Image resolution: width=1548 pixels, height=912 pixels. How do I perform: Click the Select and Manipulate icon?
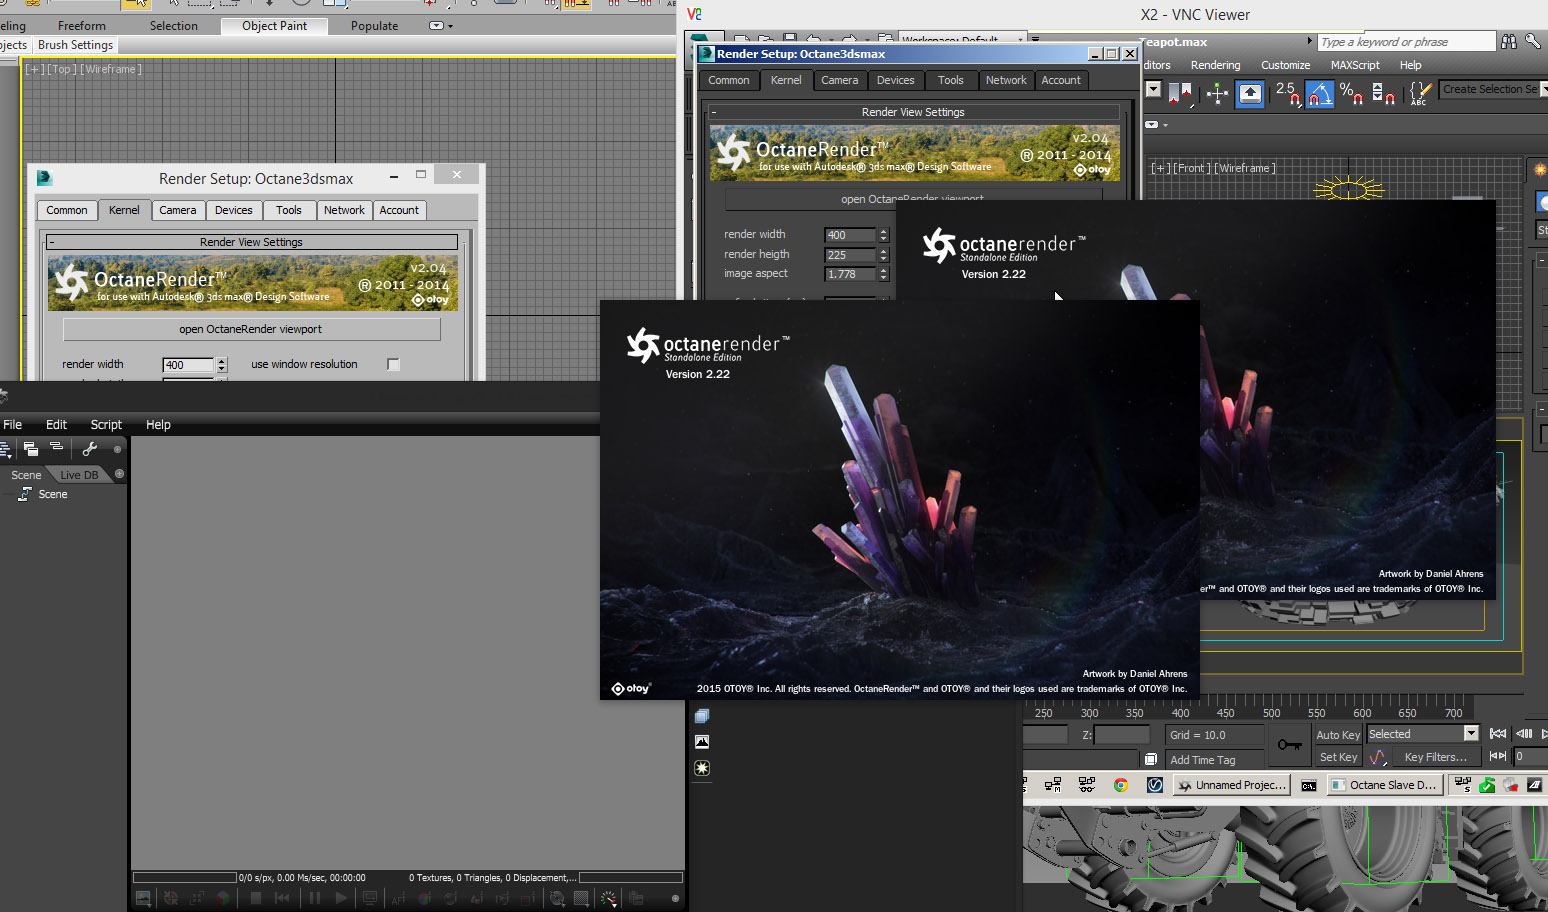[1217, 93]
